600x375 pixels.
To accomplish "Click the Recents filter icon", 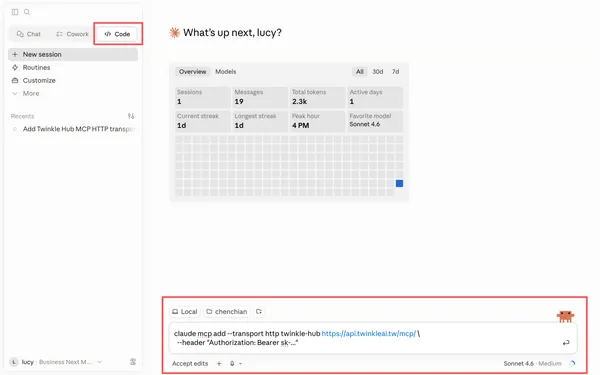I will 131,116.
